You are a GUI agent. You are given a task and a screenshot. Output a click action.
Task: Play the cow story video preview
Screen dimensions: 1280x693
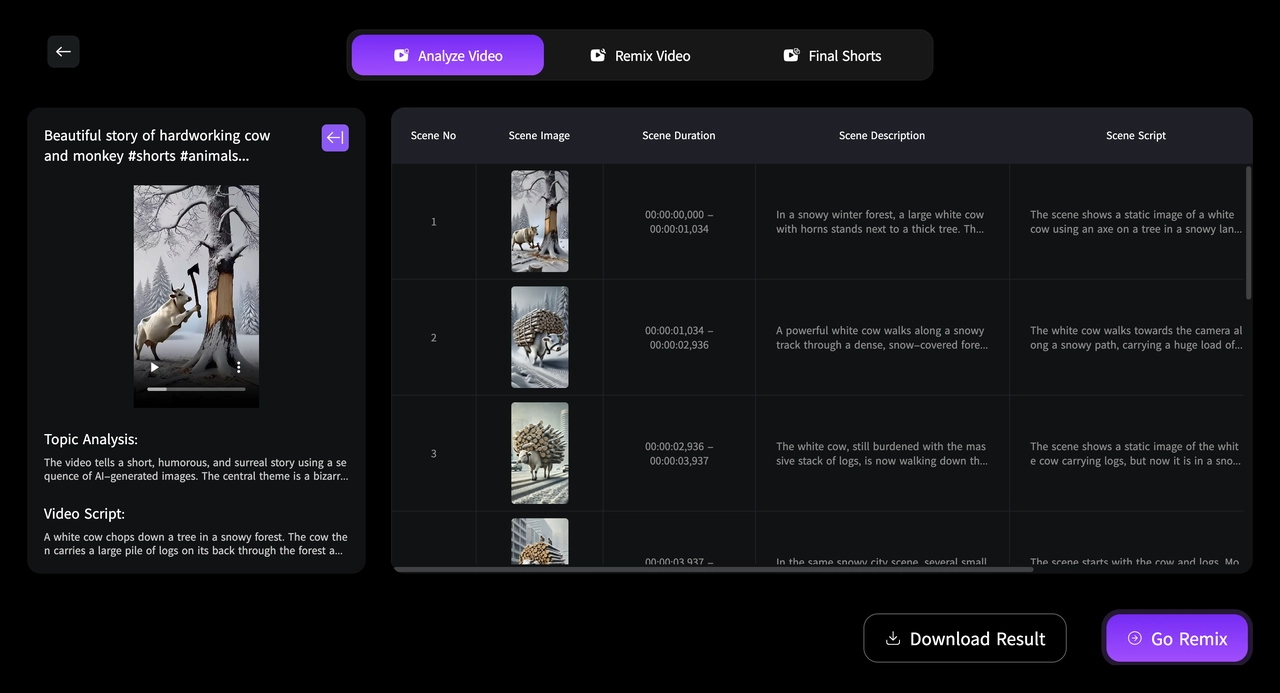[x=154, y=367]
